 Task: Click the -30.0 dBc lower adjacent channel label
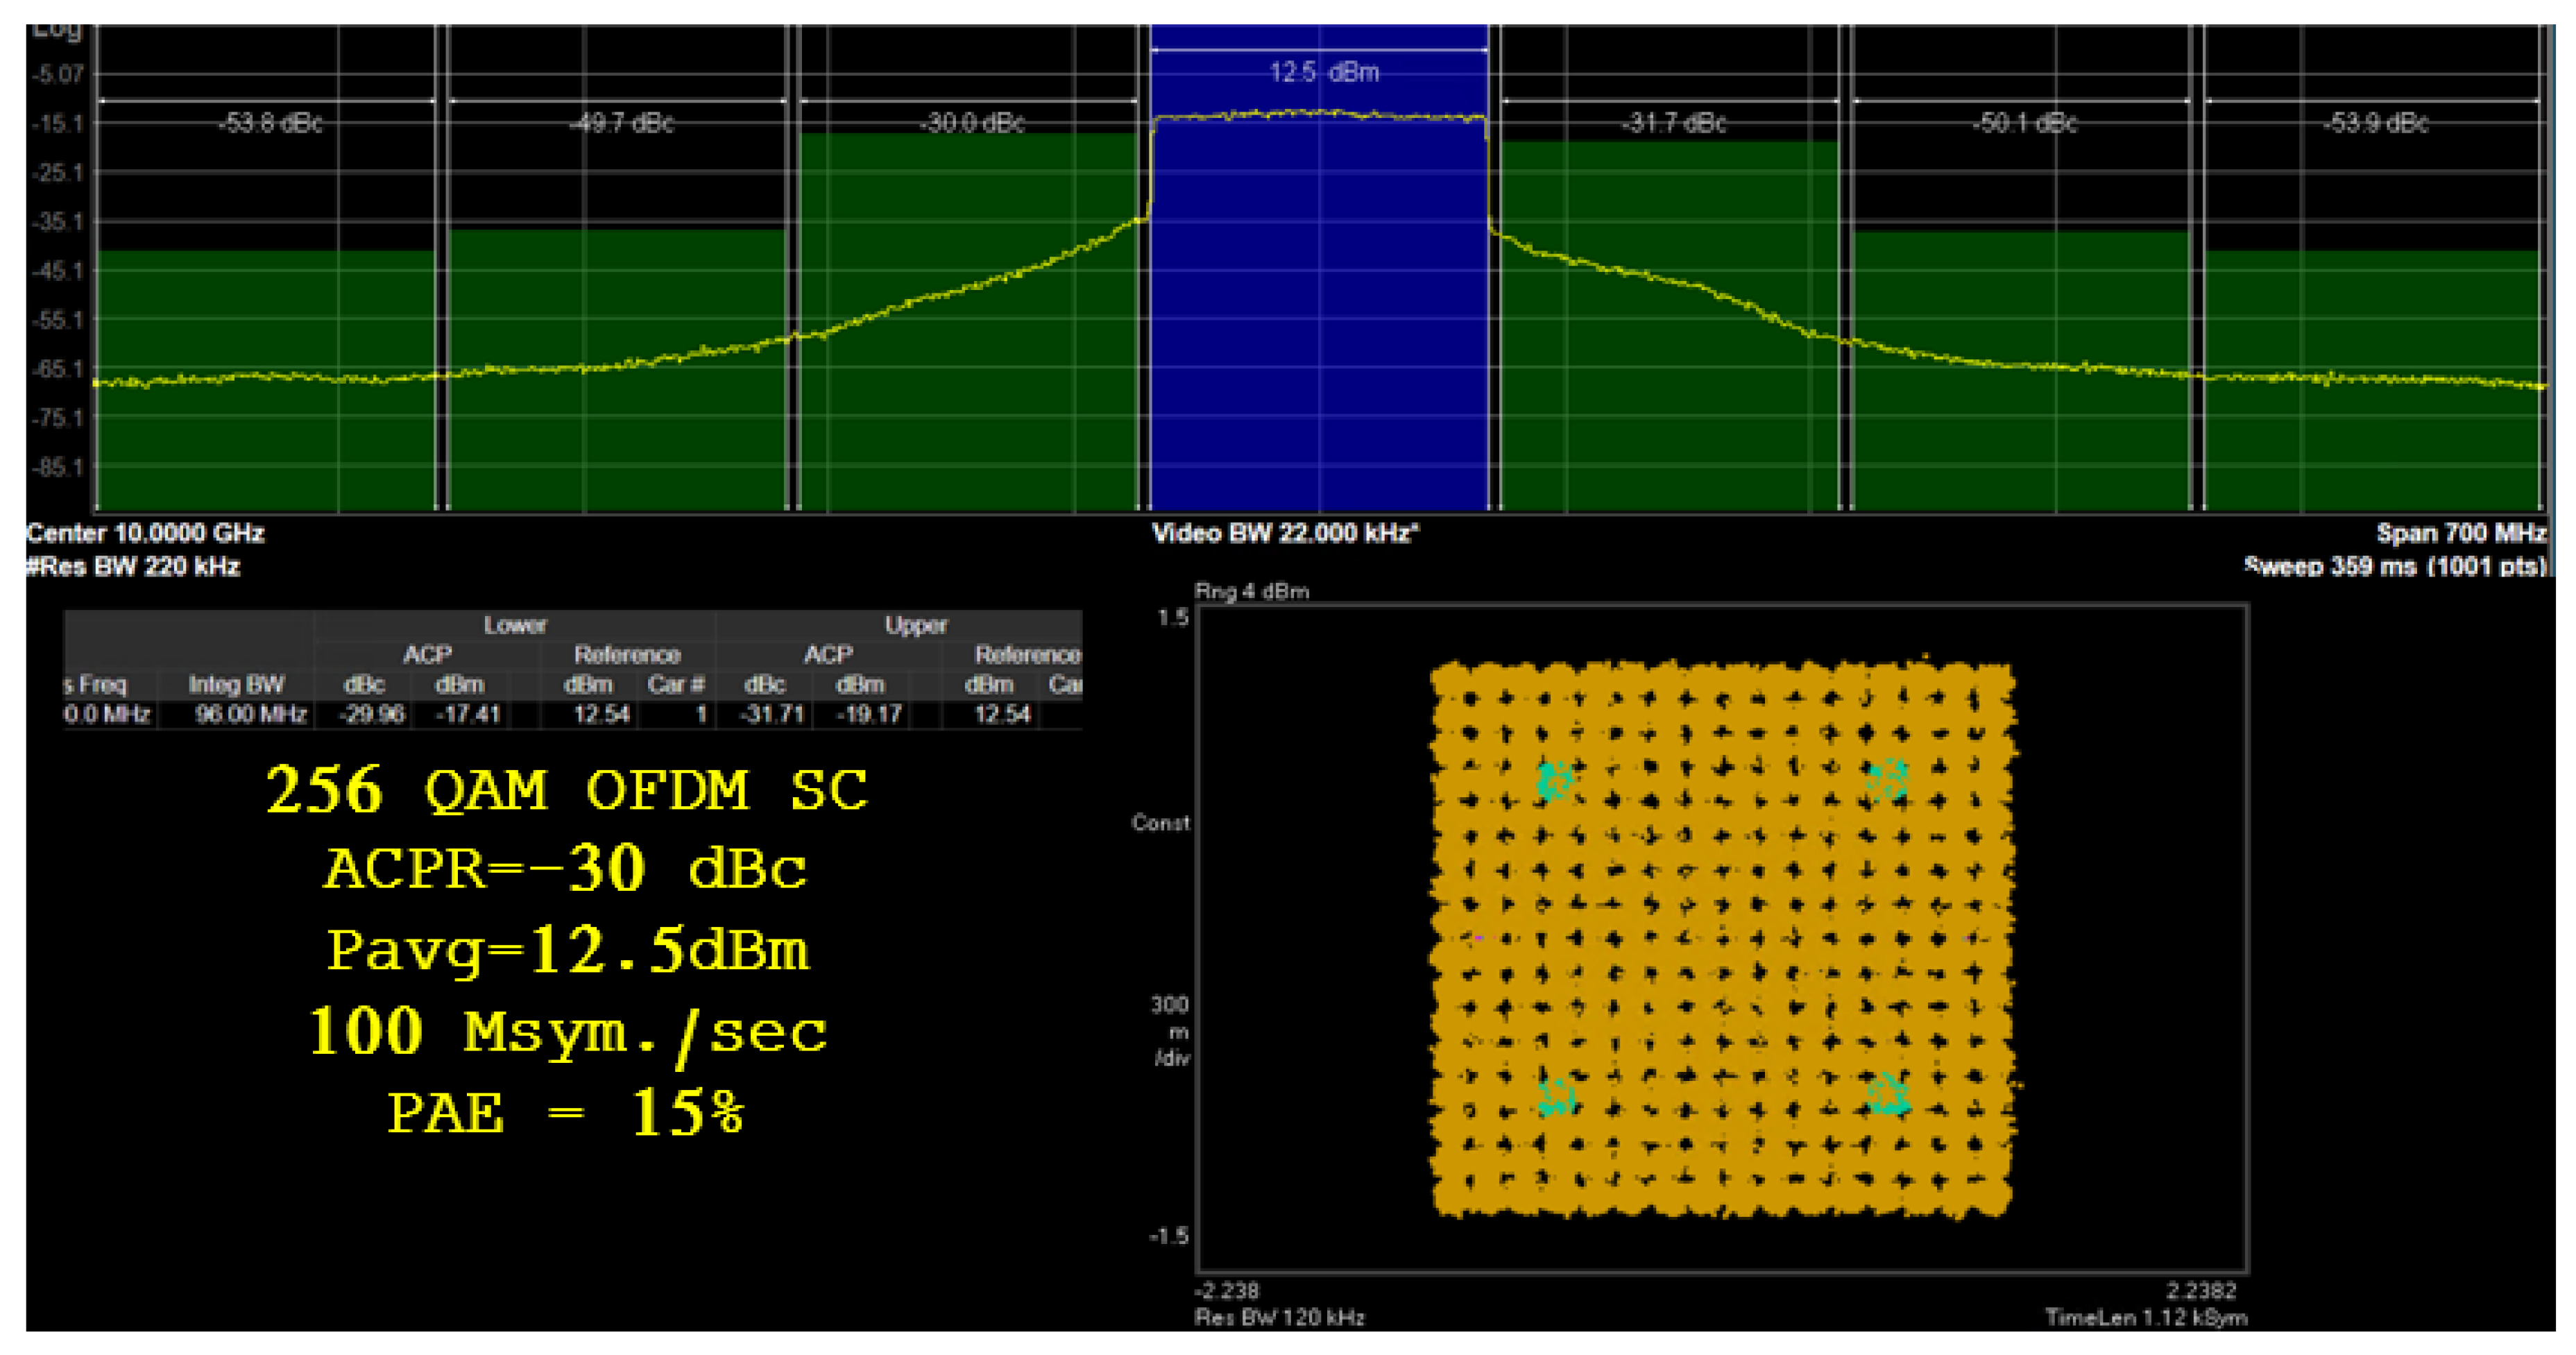click(x=972, y=123)
